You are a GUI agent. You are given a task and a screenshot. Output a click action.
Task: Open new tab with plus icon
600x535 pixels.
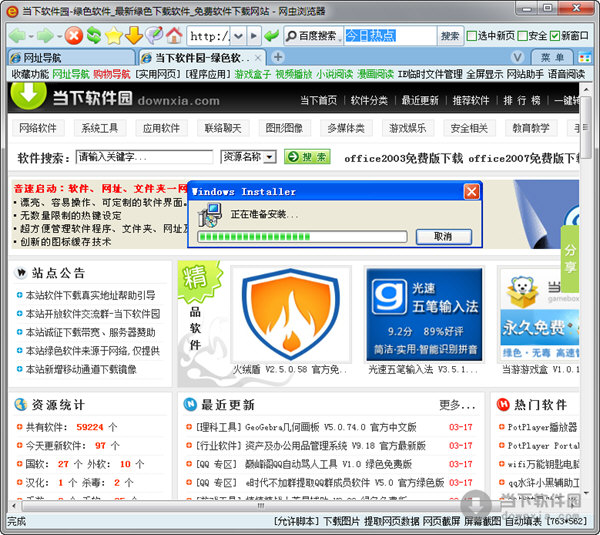pyautogui.click(x=278, y=57)
